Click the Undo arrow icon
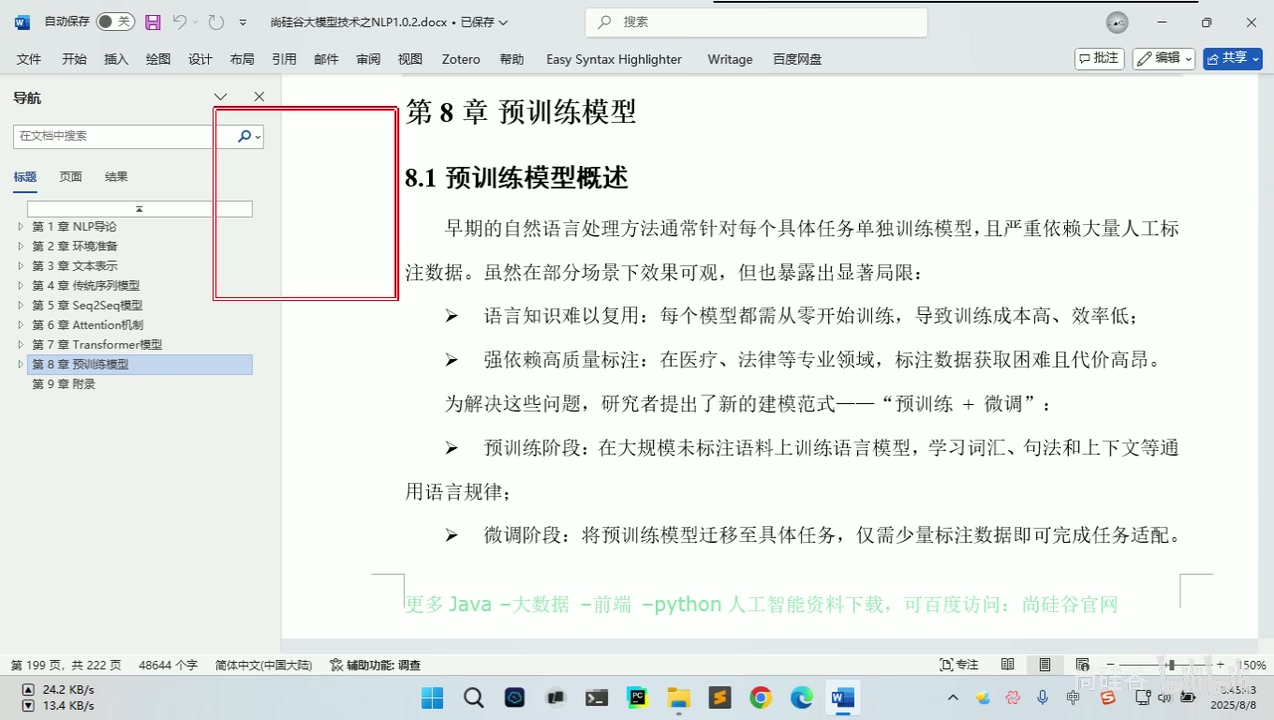This screenshot has height=720, width=1274. (x=179, y=22)
